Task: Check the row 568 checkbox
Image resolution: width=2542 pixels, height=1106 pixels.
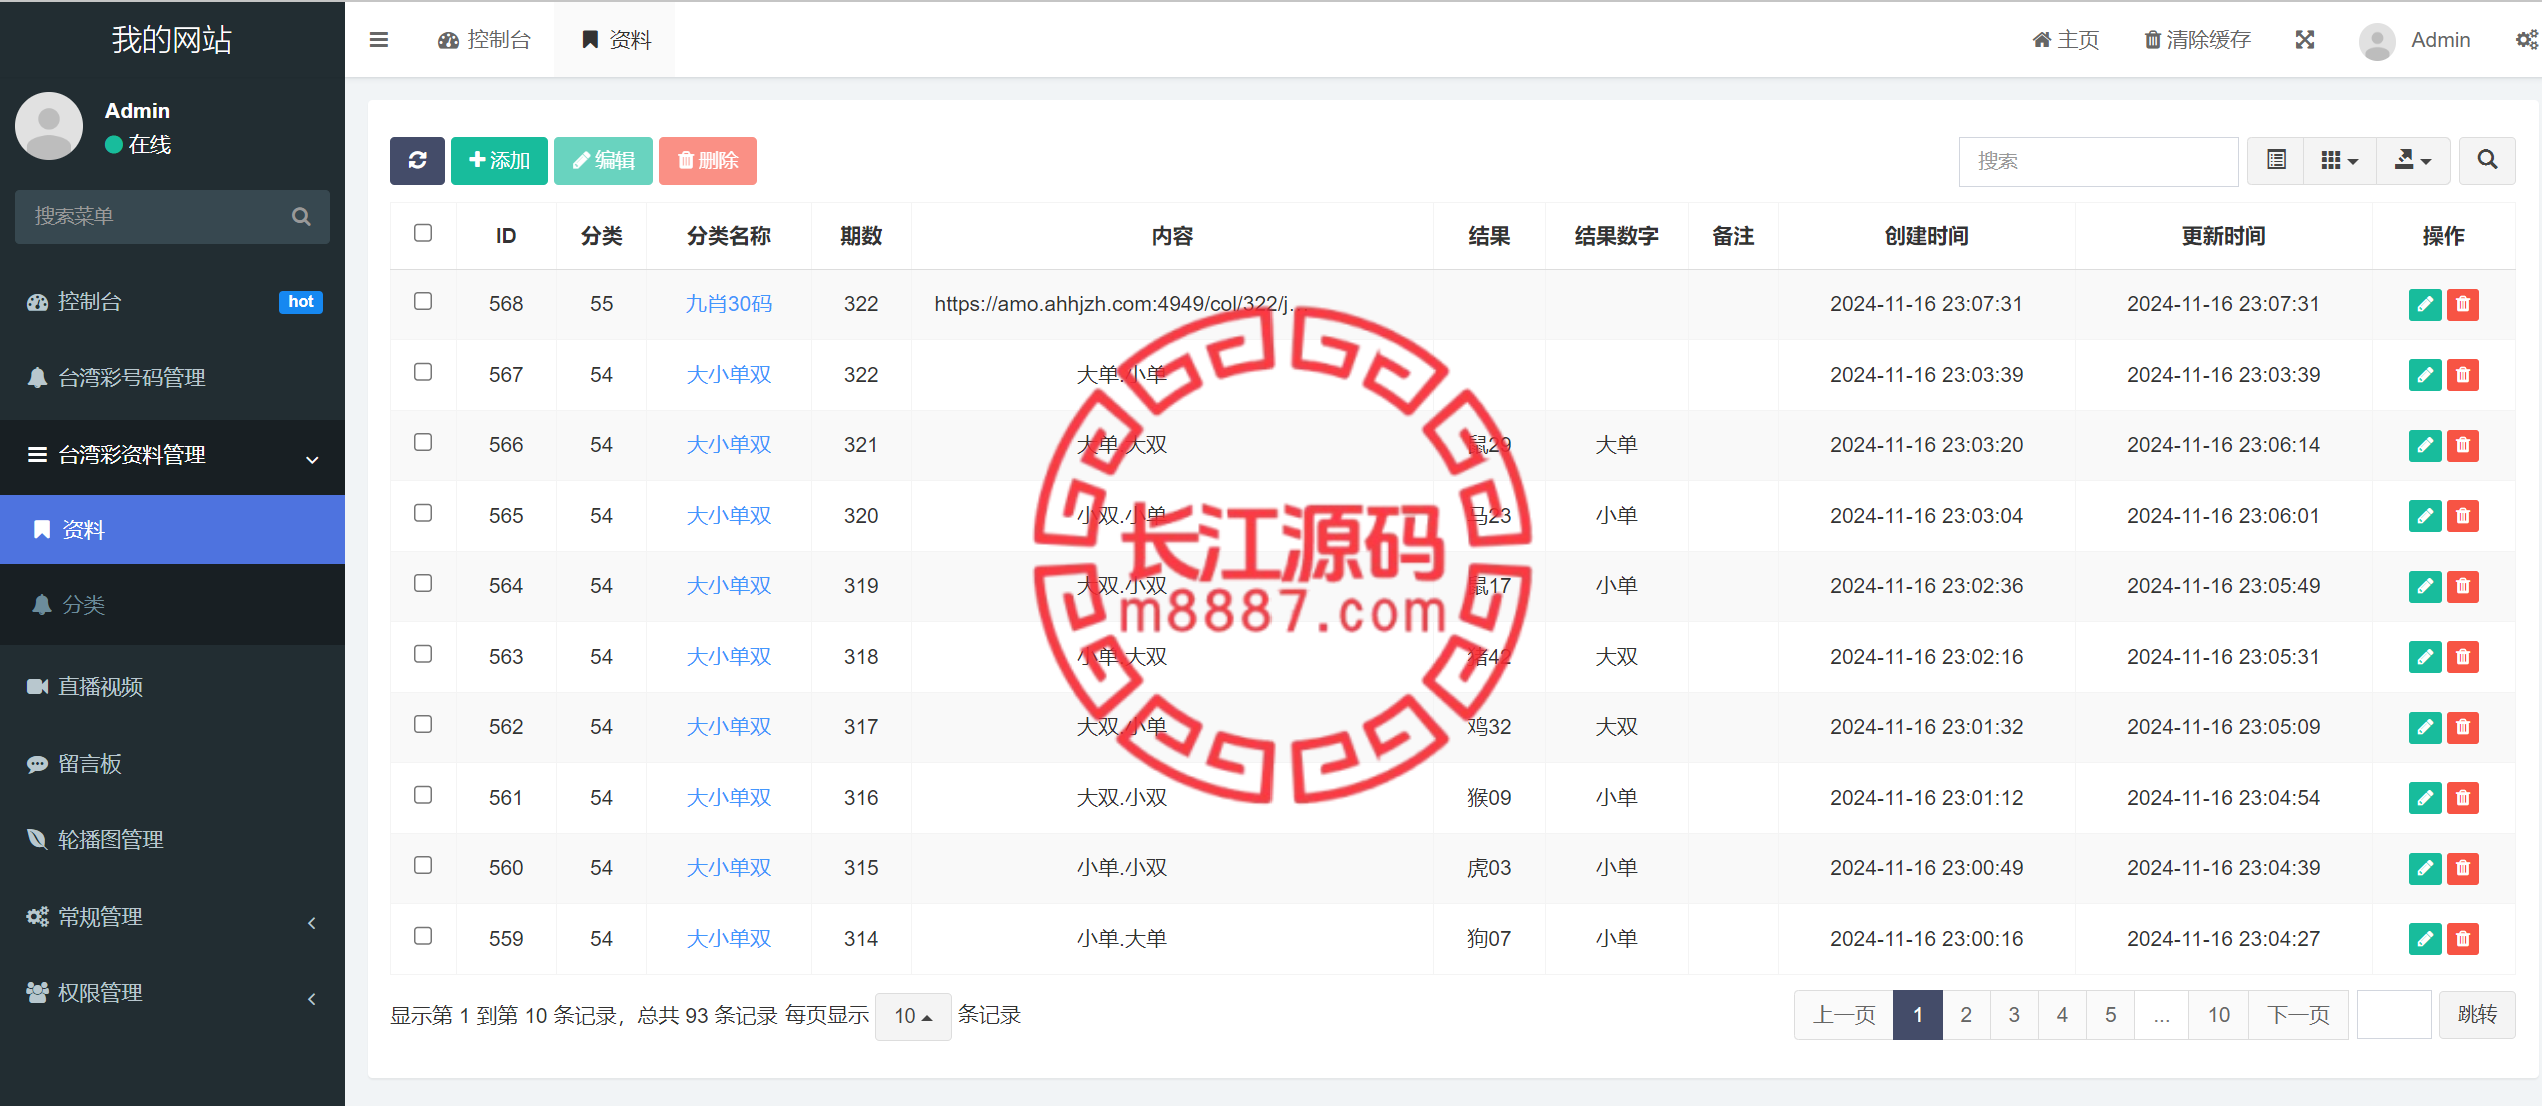Action: (423, 302)
